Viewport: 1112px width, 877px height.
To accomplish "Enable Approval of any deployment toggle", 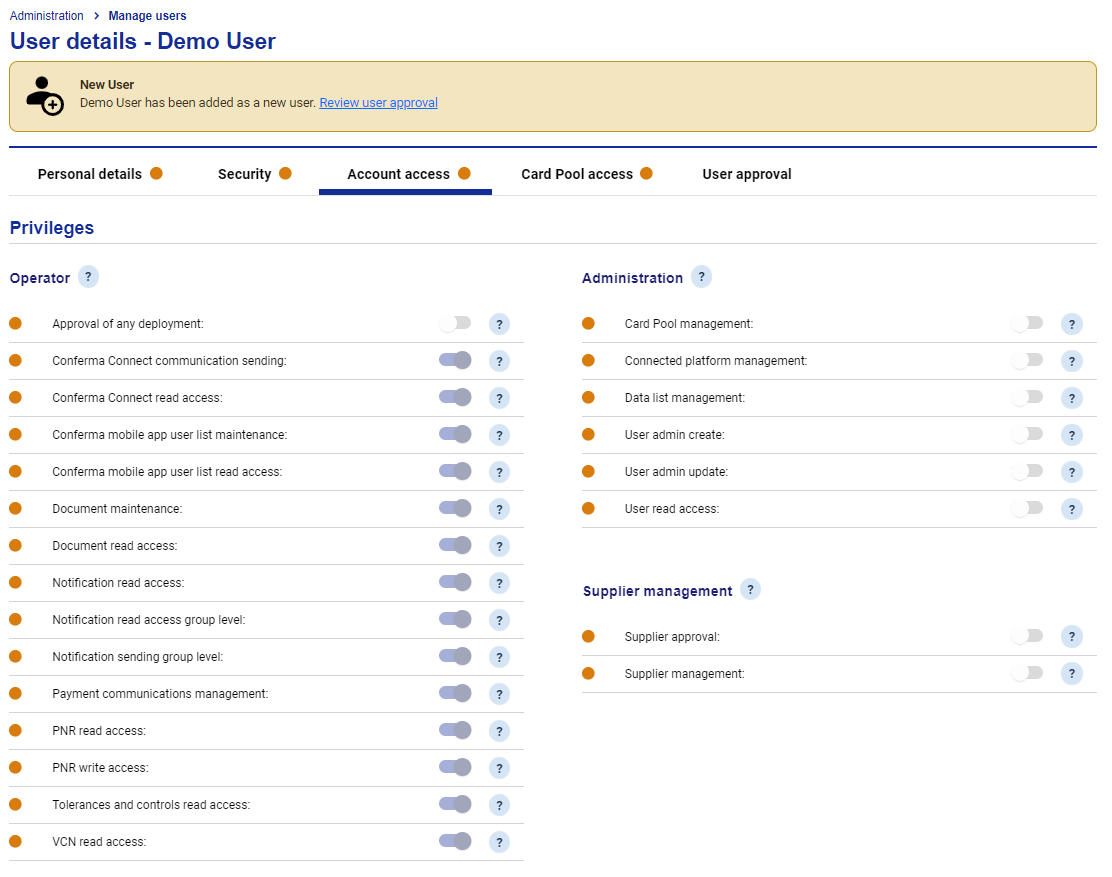I will (455, 323).
